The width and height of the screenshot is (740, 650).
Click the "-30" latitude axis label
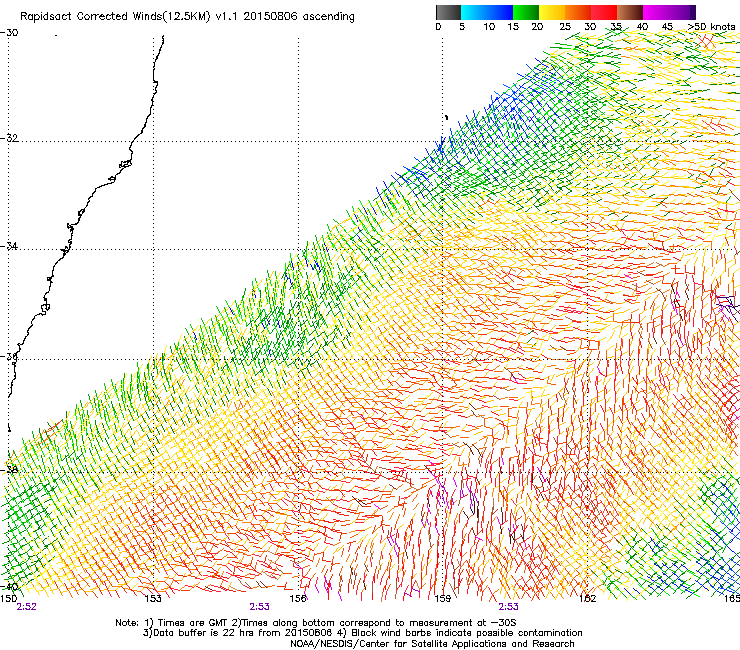tap(9, 33)
